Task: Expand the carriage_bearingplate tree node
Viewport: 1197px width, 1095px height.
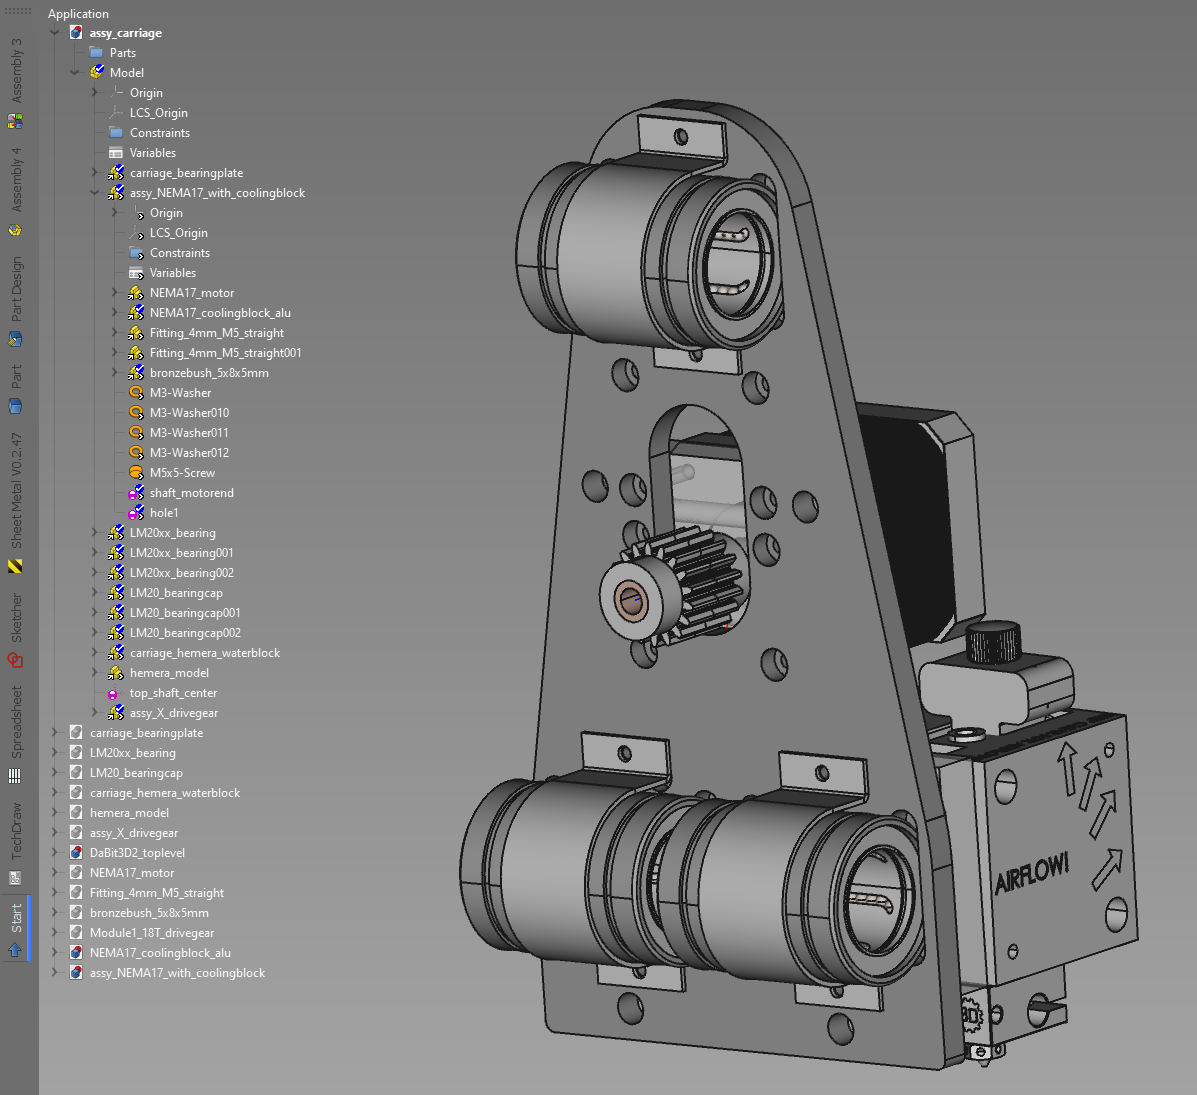Action: 95,173
